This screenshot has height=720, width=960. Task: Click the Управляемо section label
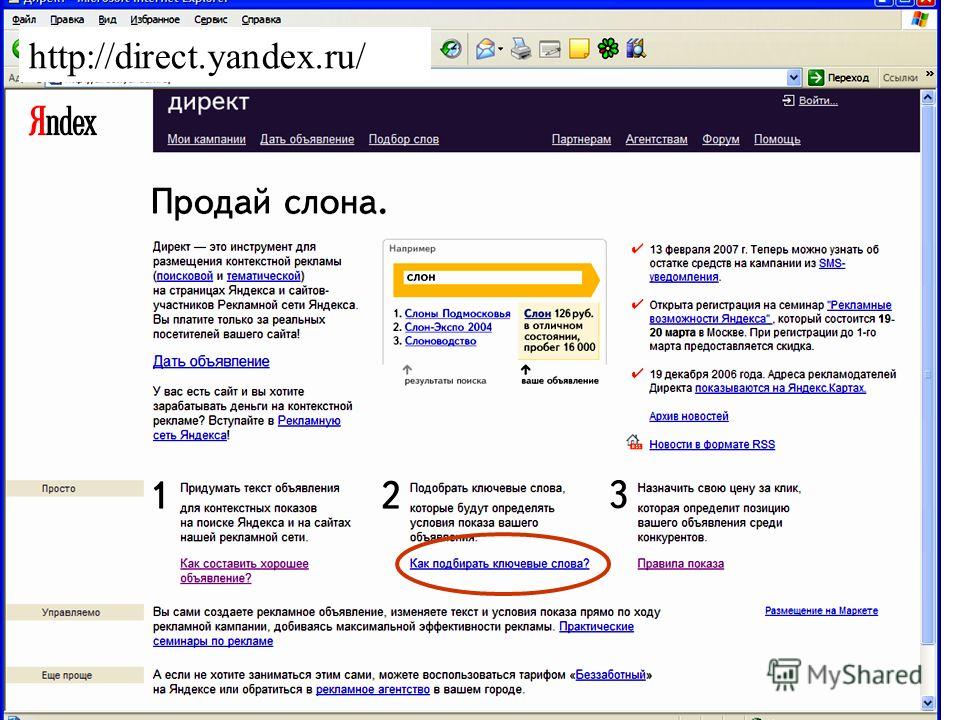[x=71, y=612]
